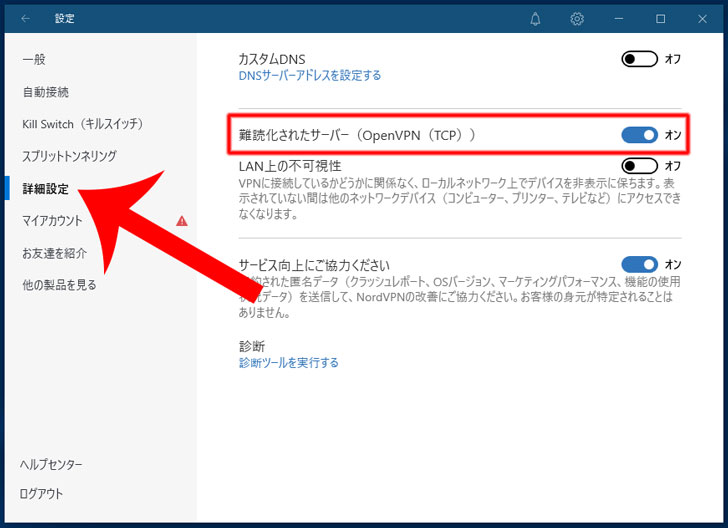Maximize the NordVPN window
728x528 pixels.
661,19
